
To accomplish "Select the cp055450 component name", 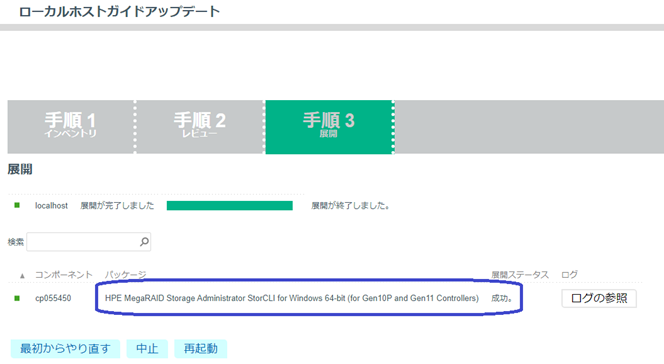I will [53, 298].
